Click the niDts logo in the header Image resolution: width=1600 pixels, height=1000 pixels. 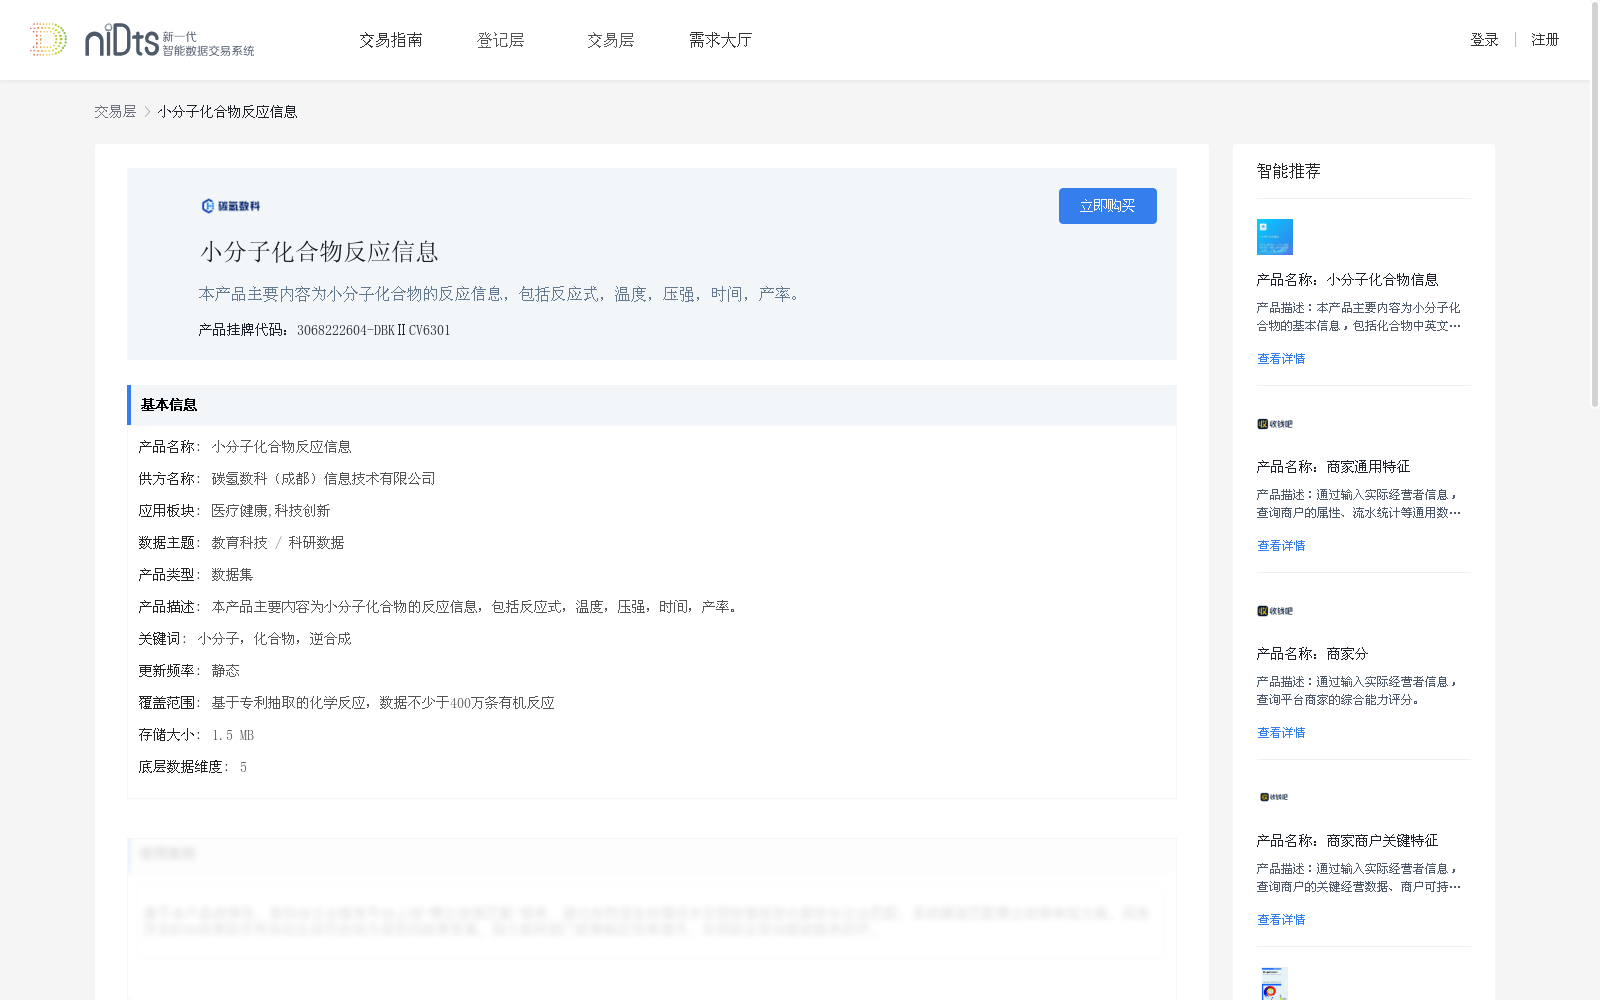pyautogui.click(x=141, y=40)
